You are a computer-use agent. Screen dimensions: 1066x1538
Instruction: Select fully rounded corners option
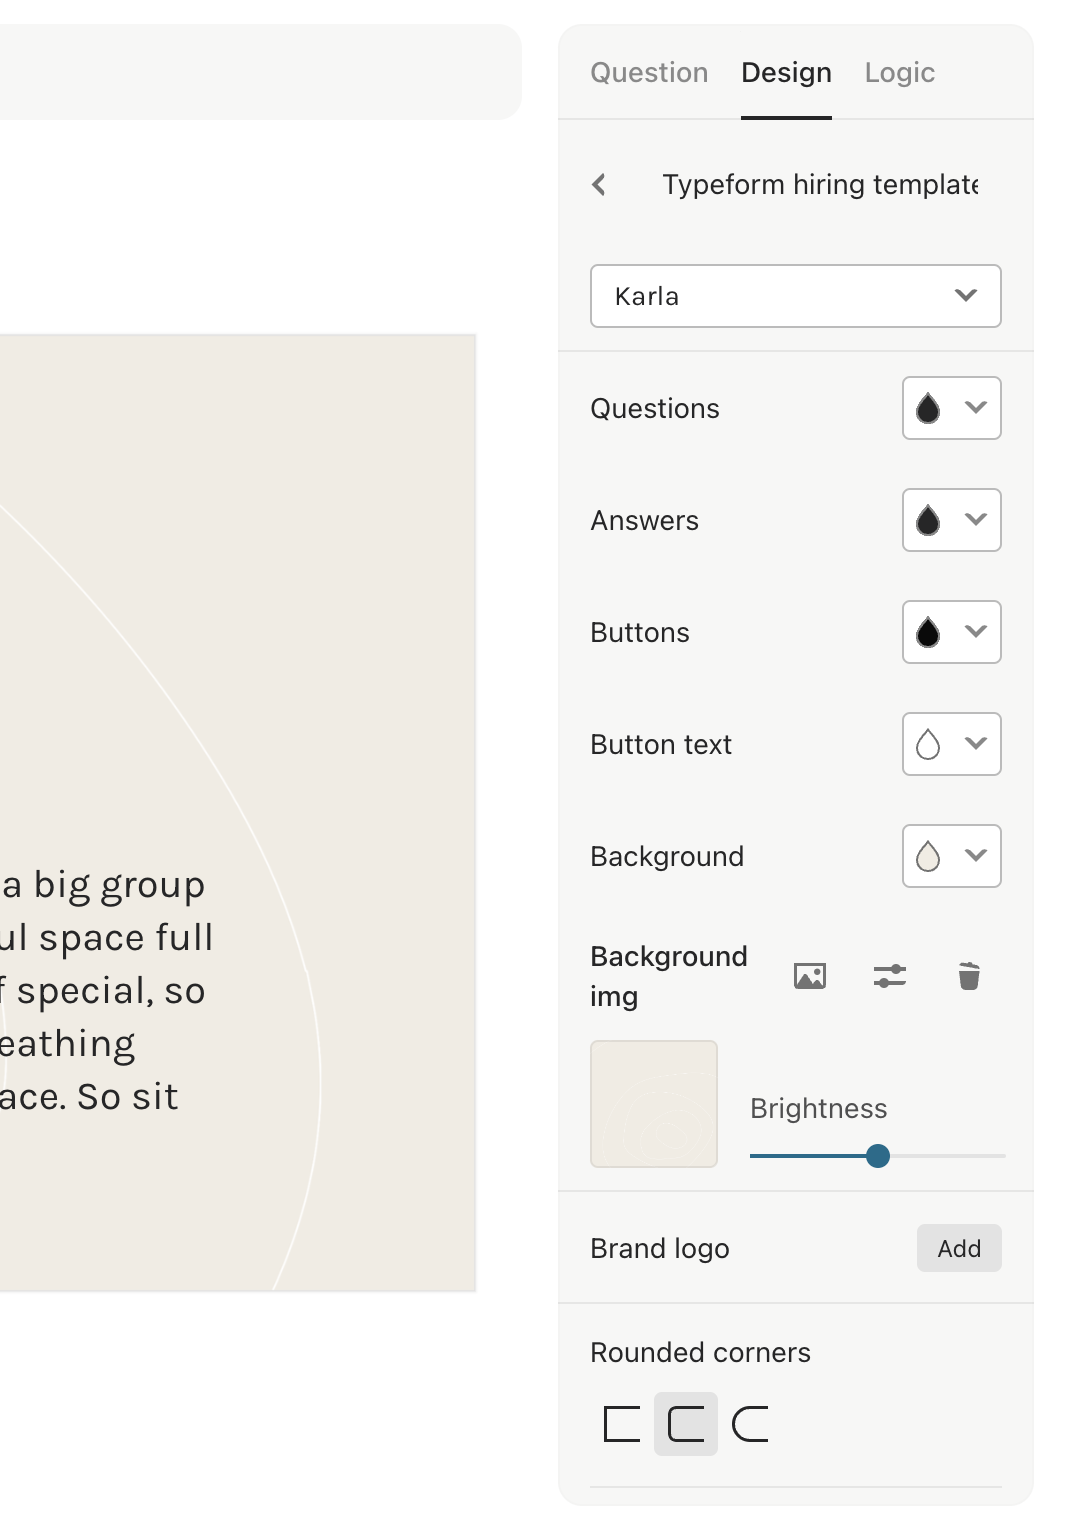750,1424
